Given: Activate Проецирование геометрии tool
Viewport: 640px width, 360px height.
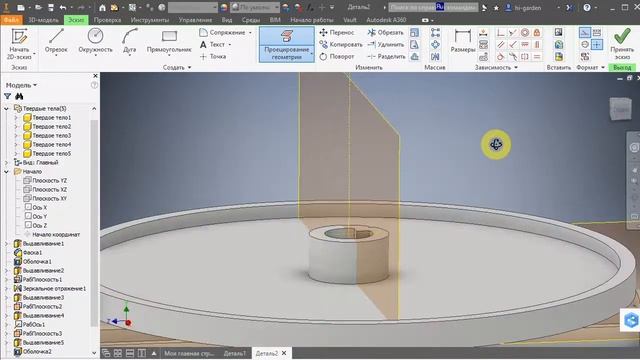Looking at the screenshot, I should 287,44.
